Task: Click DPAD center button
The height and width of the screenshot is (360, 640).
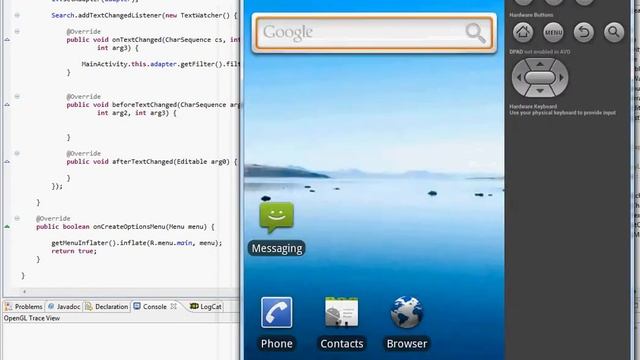Action: 540,77
